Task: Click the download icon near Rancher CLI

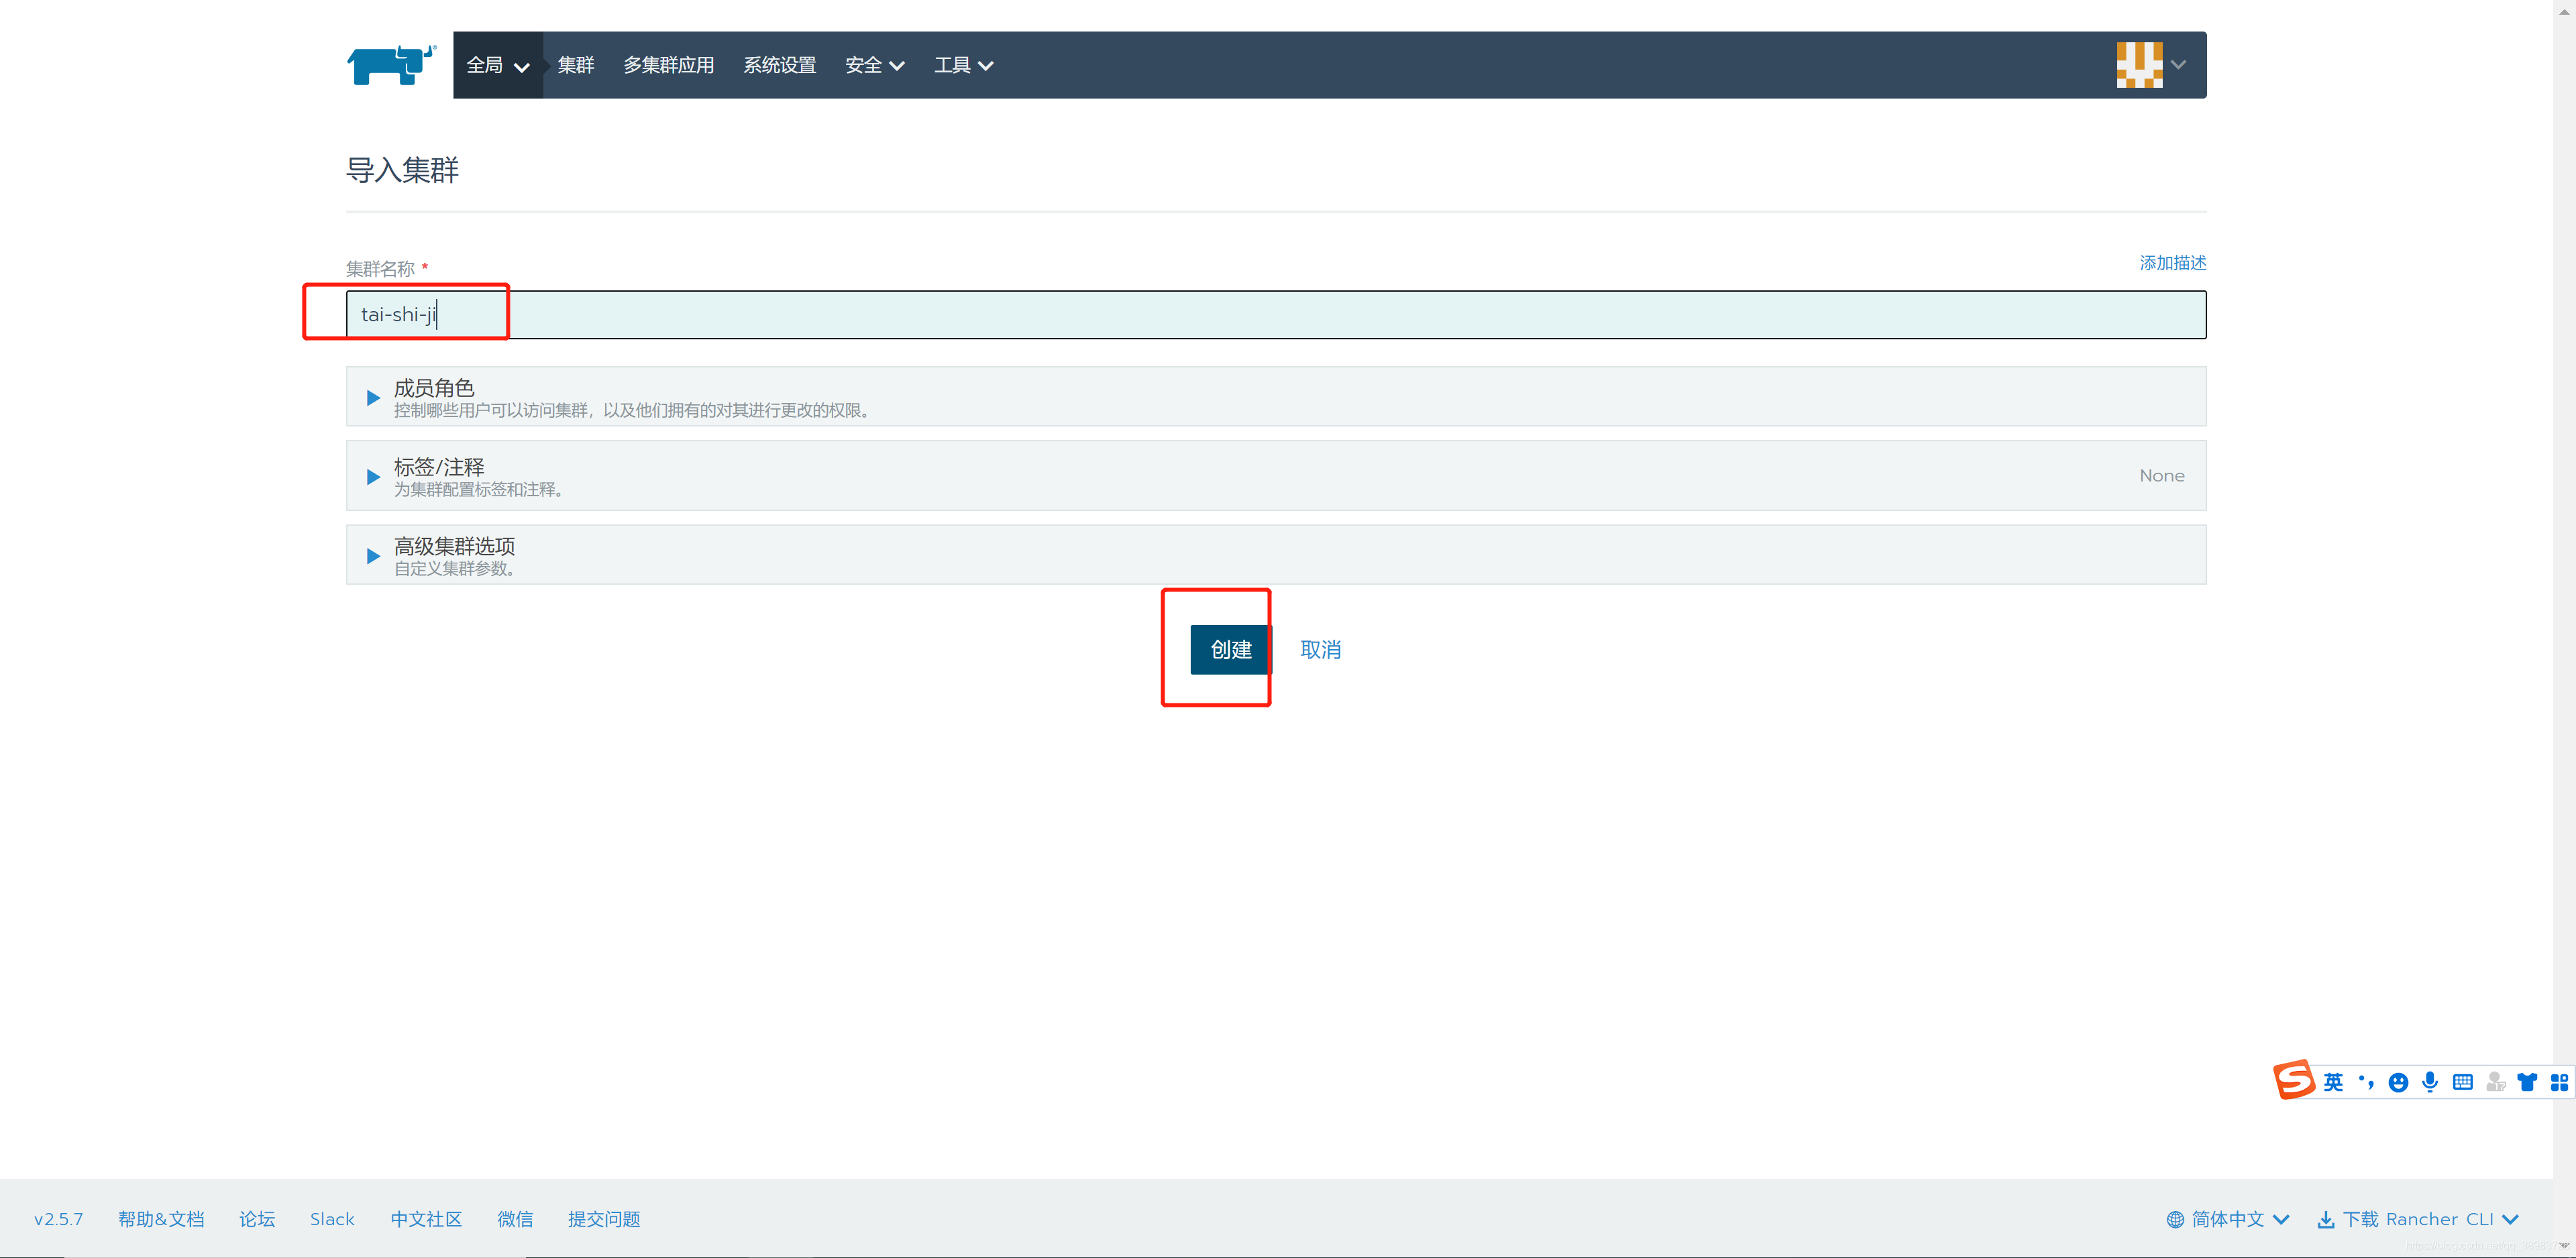Action: [2326, 1219]
